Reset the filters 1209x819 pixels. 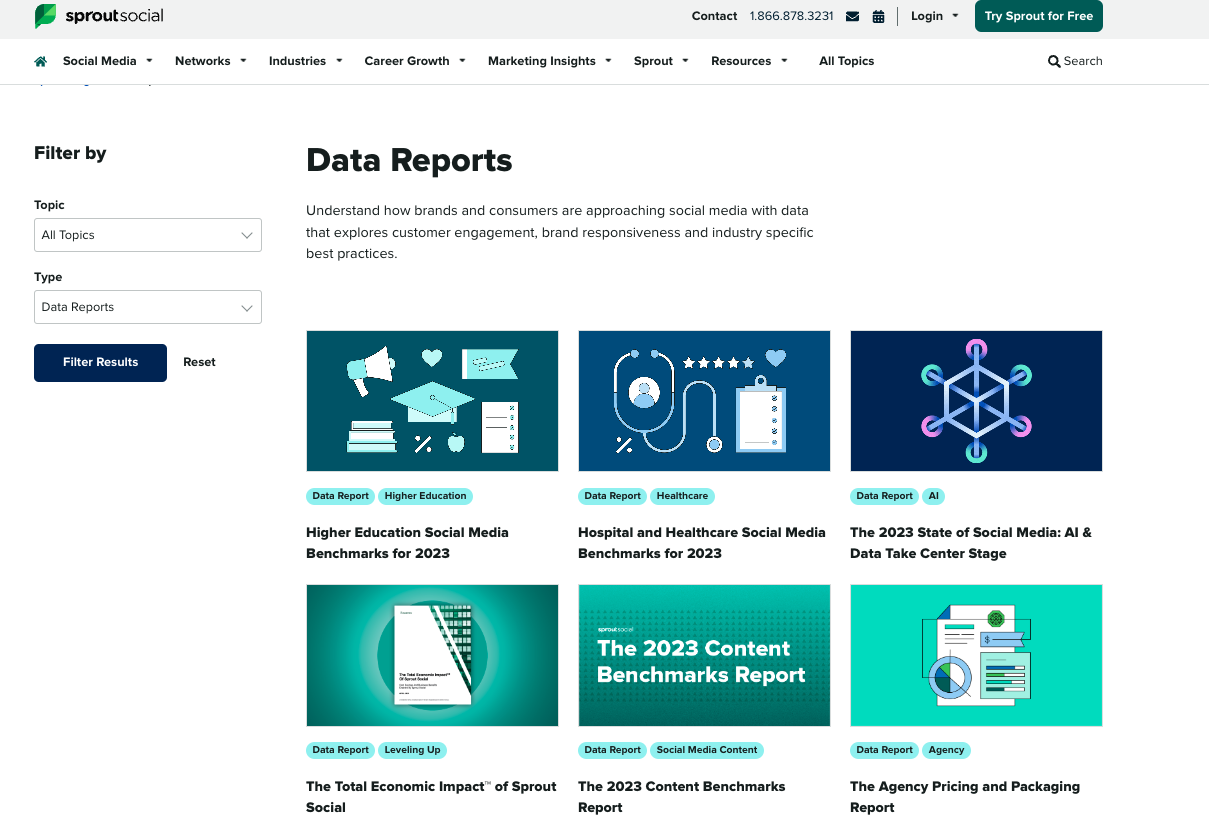pyautogui.click(x=199, y=362)
